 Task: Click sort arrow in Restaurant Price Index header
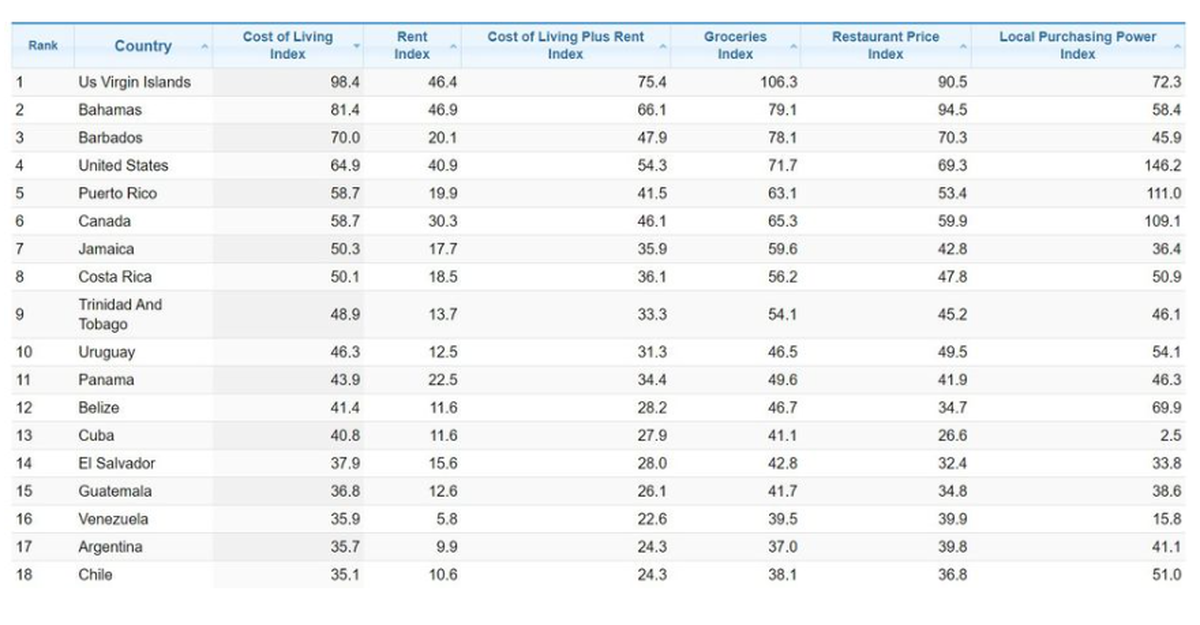963,47
